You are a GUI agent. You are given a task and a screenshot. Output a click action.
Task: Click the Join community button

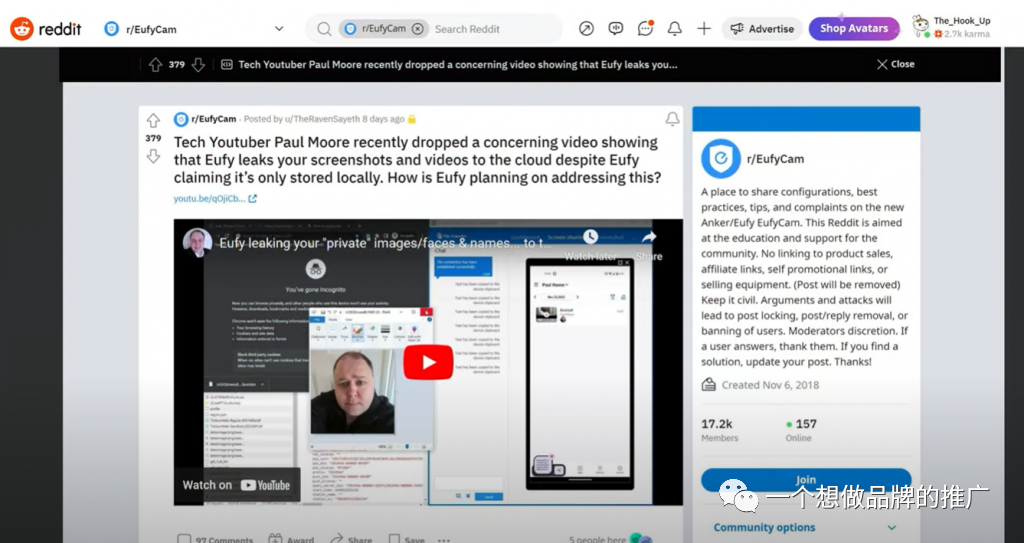[x=806, y=480]
